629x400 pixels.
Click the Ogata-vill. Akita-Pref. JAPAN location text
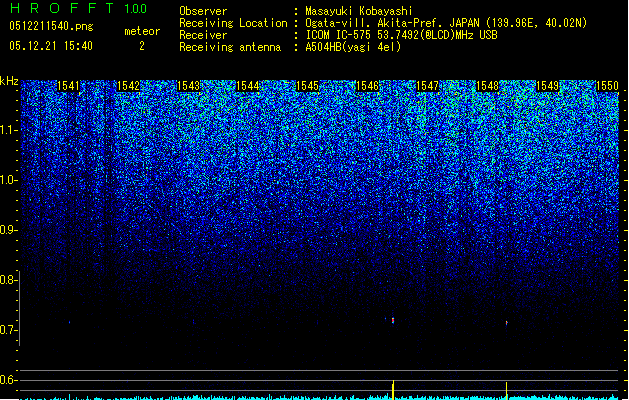[x=446, y=23]
